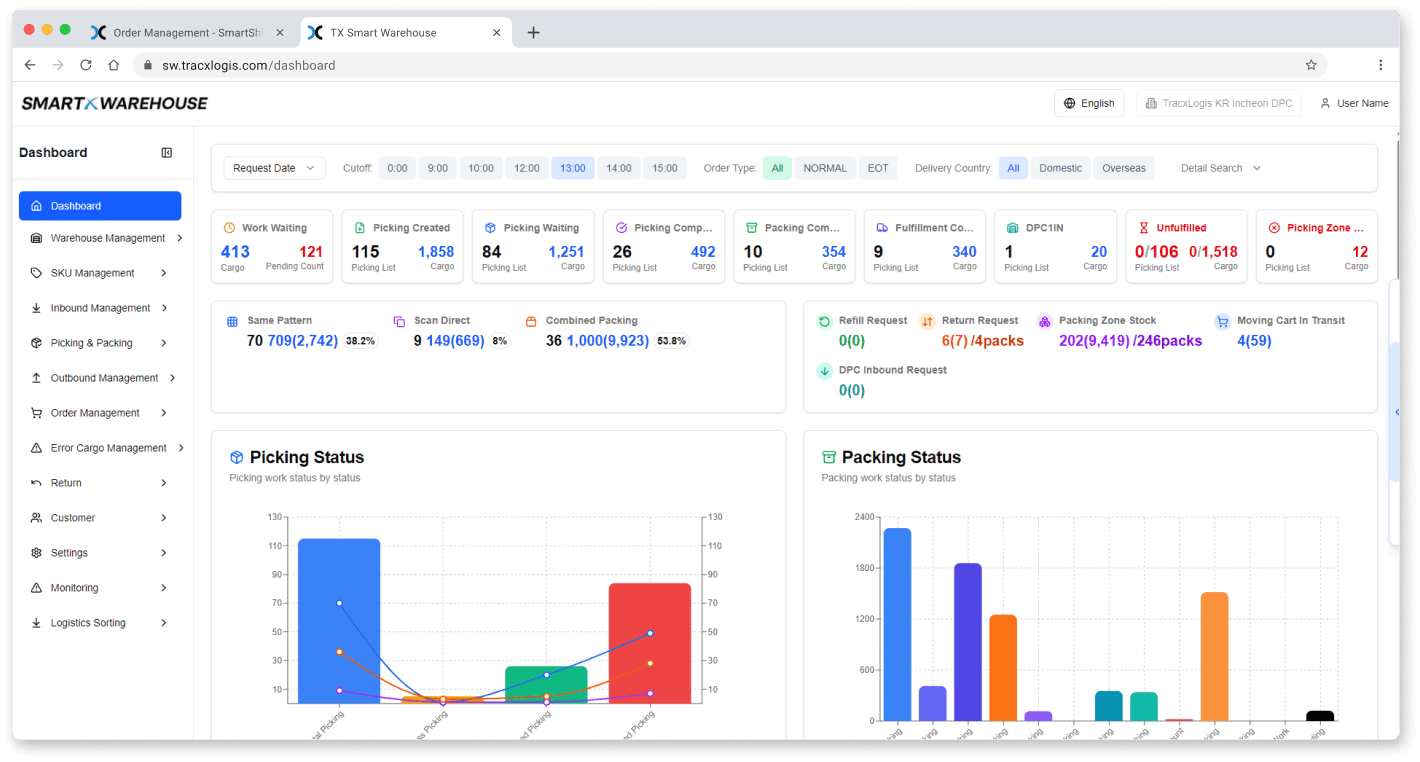Screen dimensions: 1420x762
Task: Enable the EOT order type filter
Action: pyautogui.click(x=878, y=168)
